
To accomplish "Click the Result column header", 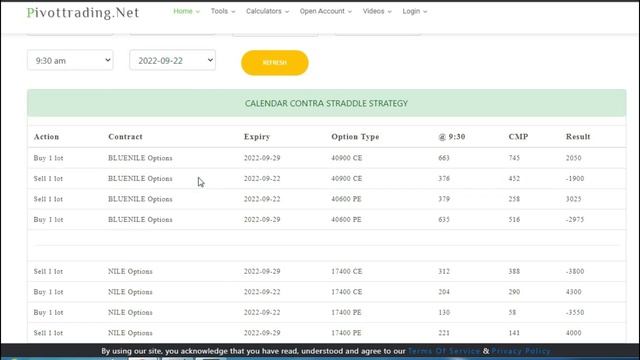I will click(578, 137).
